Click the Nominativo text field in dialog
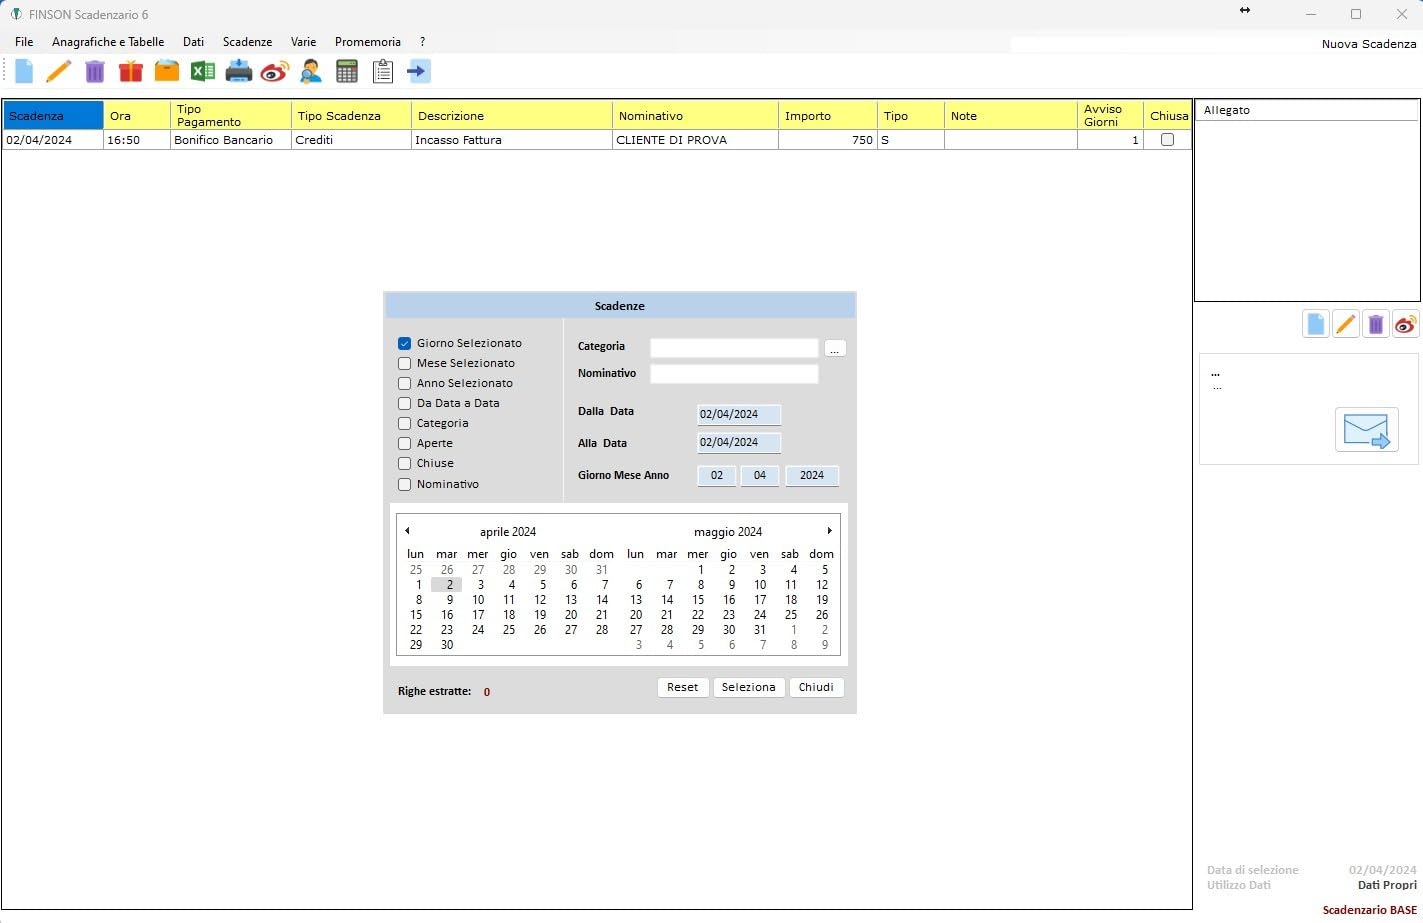Image resolution: width=1423 pixels, height=923 pixels. pos(734,374)
